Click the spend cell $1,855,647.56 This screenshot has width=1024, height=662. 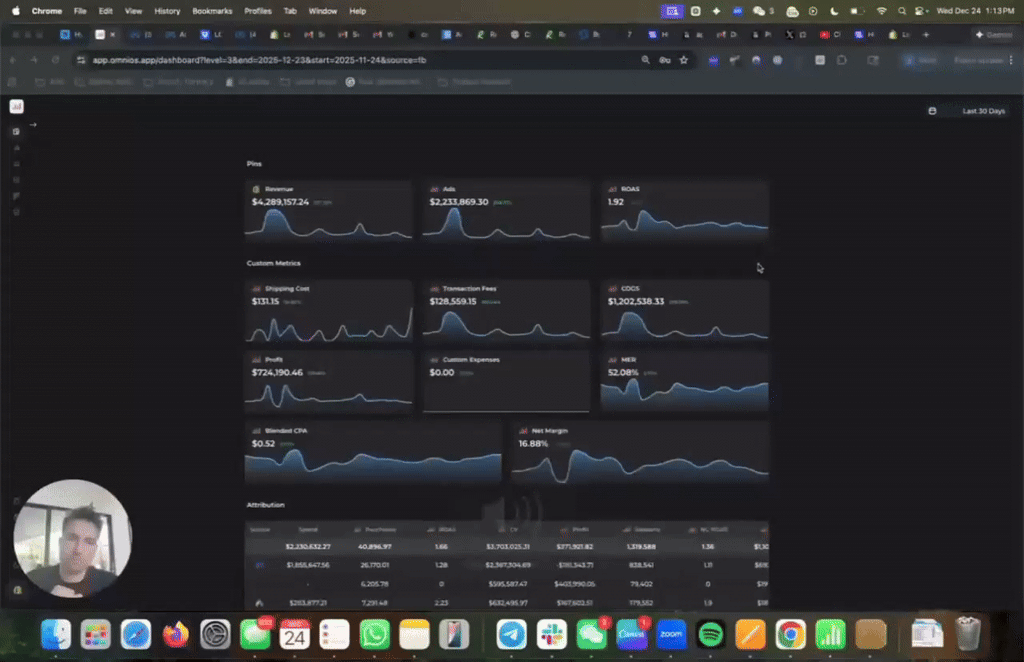tap(308, 565)
